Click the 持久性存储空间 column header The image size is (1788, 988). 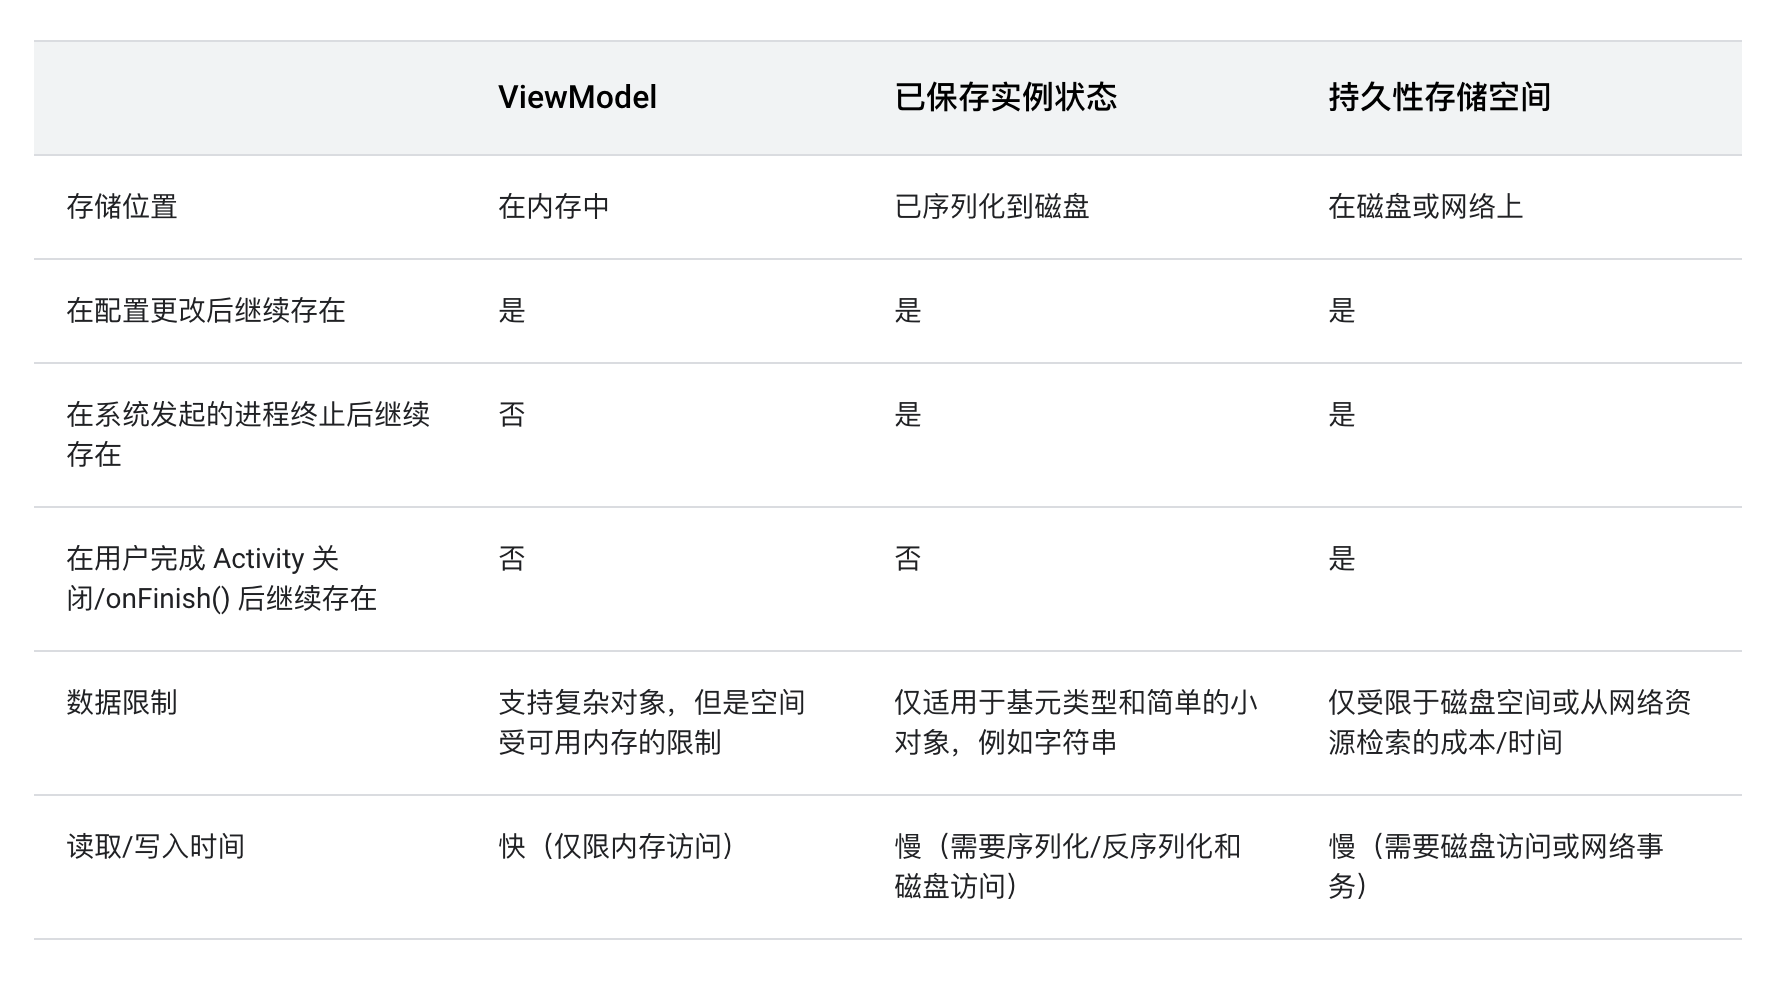click(1439, 97)
